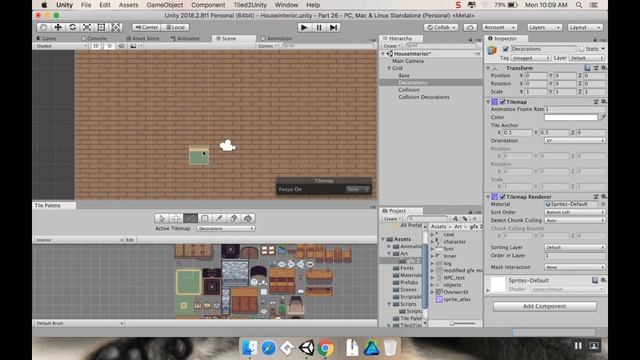The image size is (640, 360).
Task: Open Spotlight search in menu bar
Action: click(x=579, y=5)
